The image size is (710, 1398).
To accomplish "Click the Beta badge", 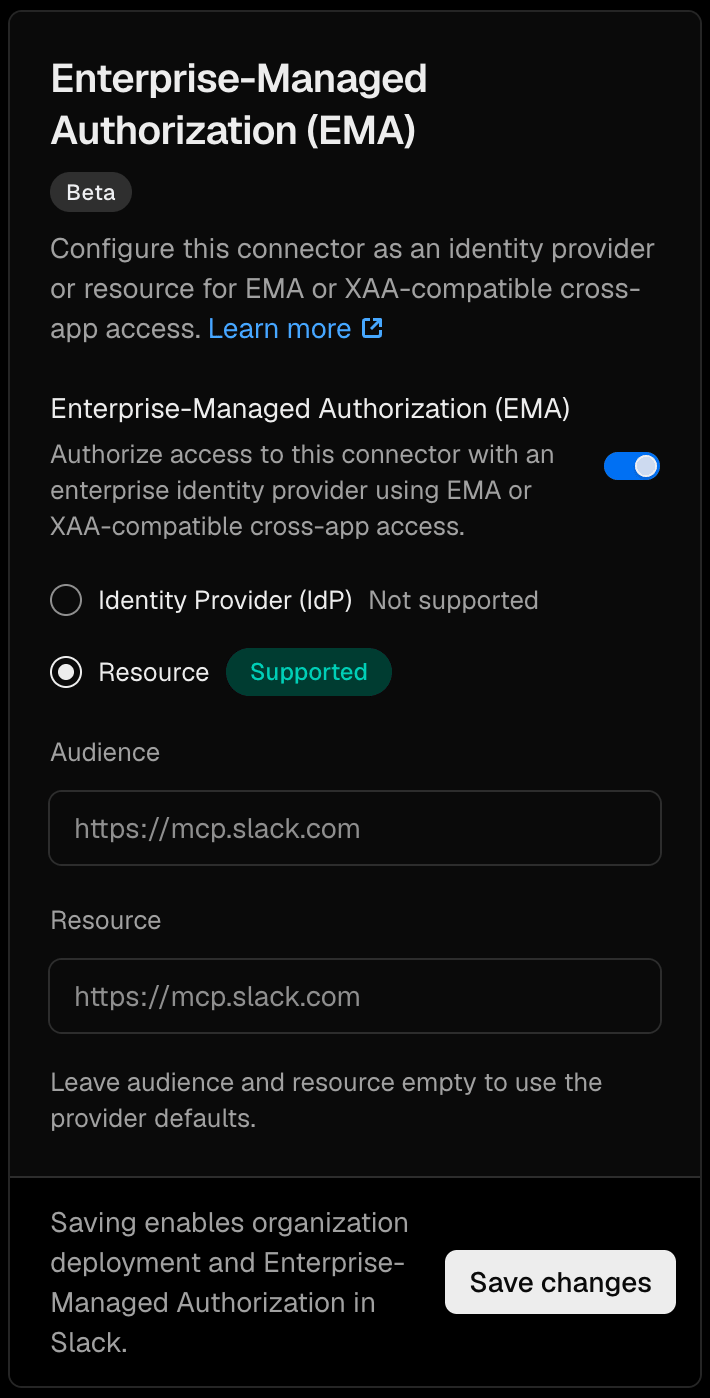I will pos(91,193).
